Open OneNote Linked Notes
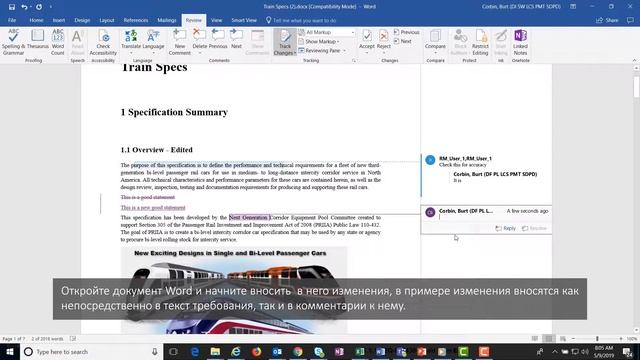This screenshot has height=360, width=640. coord(520,42)
